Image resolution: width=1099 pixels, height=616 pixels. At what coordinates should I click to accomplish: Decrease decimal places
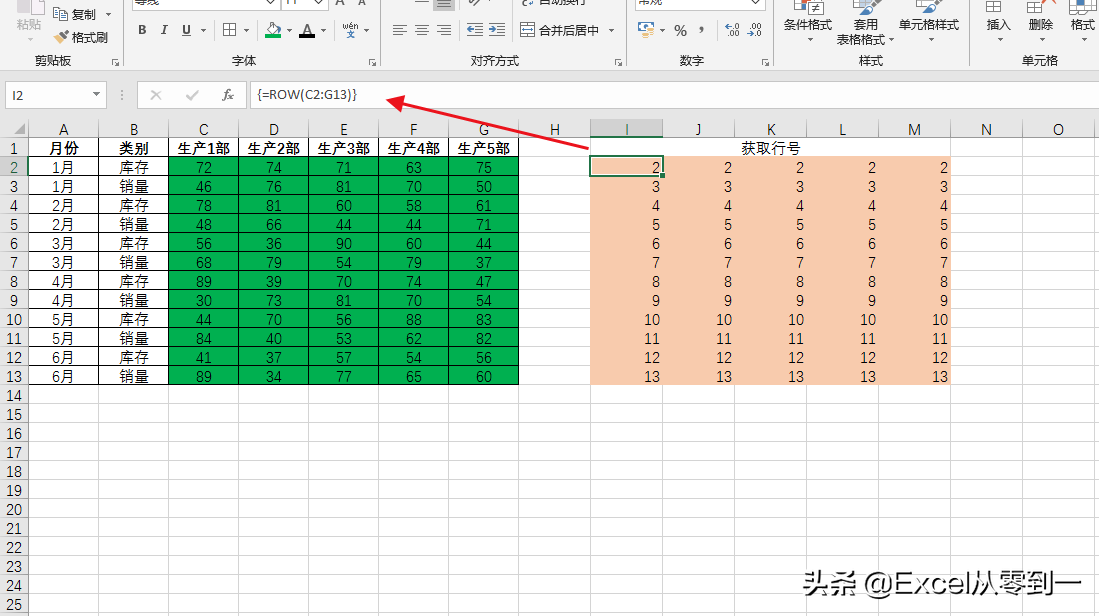point(755,30)
